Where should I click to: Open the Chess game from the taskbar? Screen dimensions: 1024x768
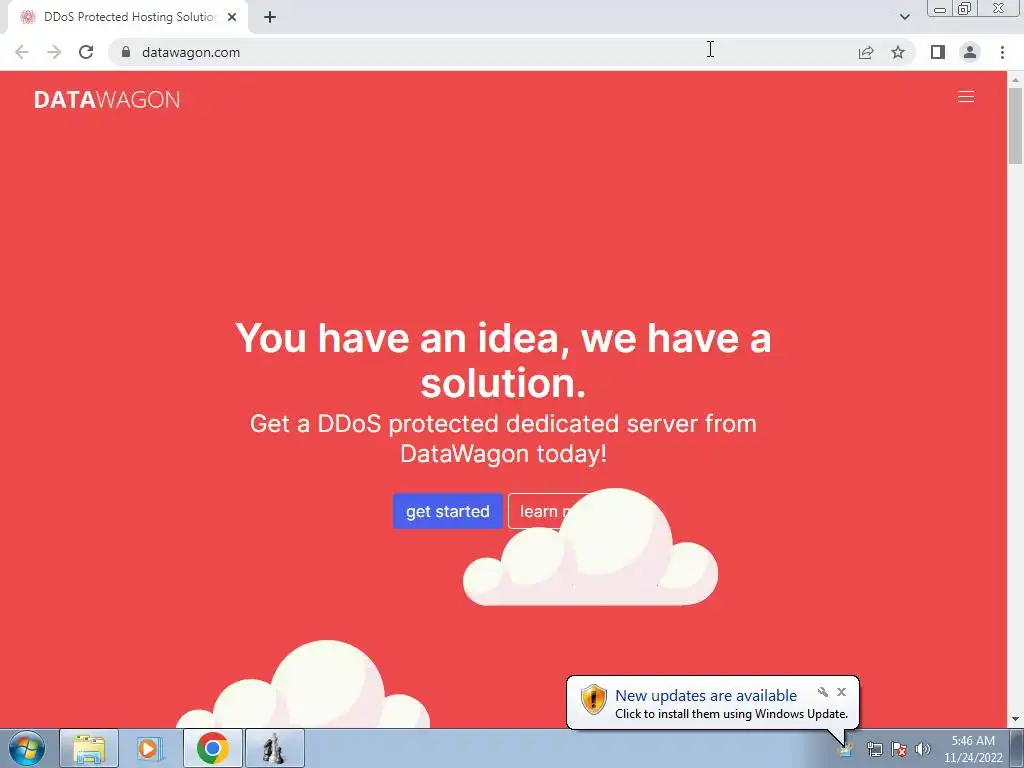274,749
